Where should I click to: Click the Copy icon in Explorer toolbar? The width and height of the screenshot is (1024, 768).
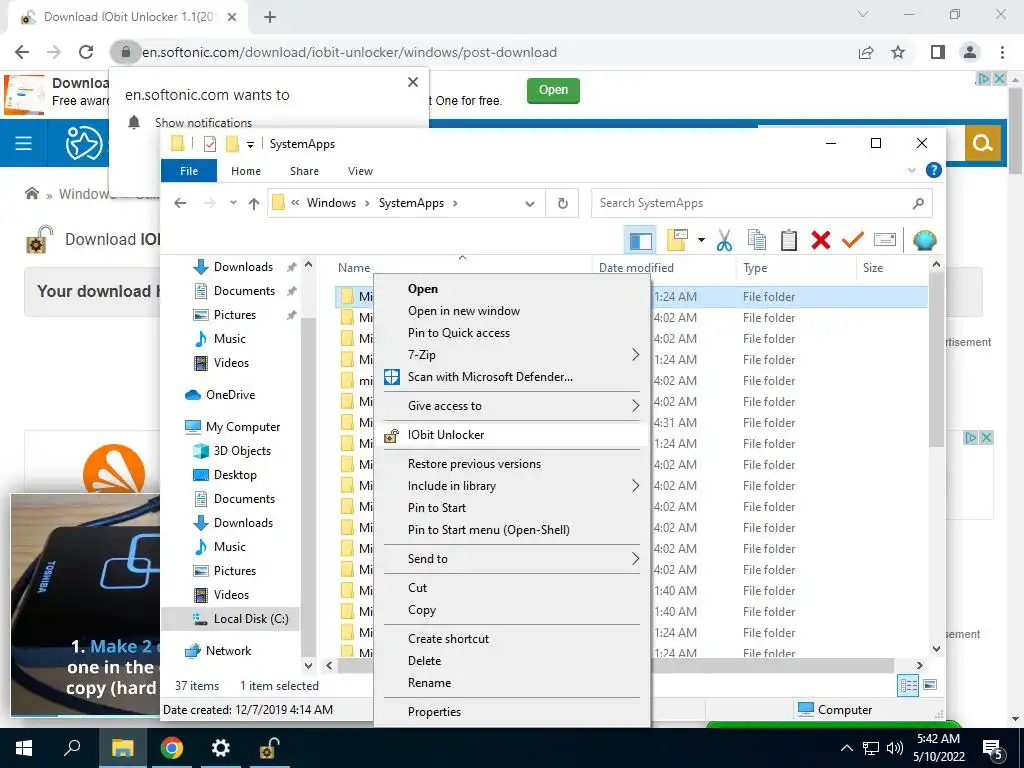click(x=756, y=240)
